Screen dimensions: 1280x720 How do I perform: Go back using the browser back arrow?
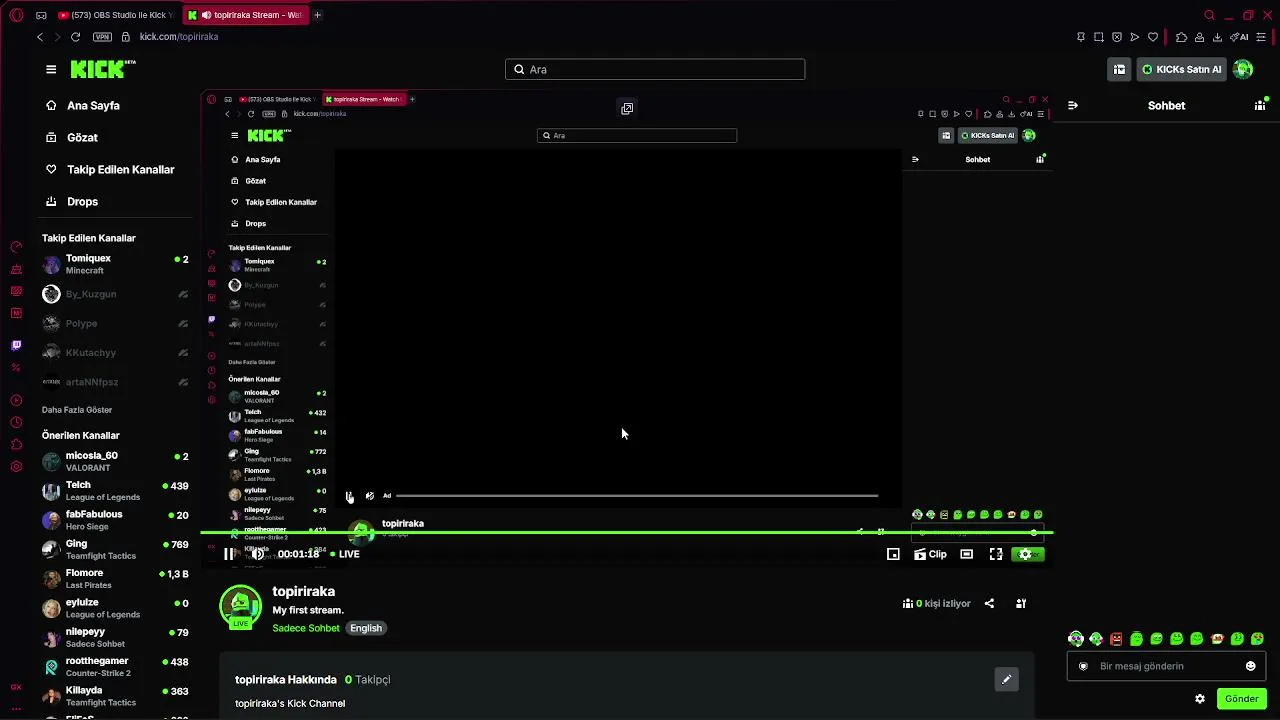(40, 37)
